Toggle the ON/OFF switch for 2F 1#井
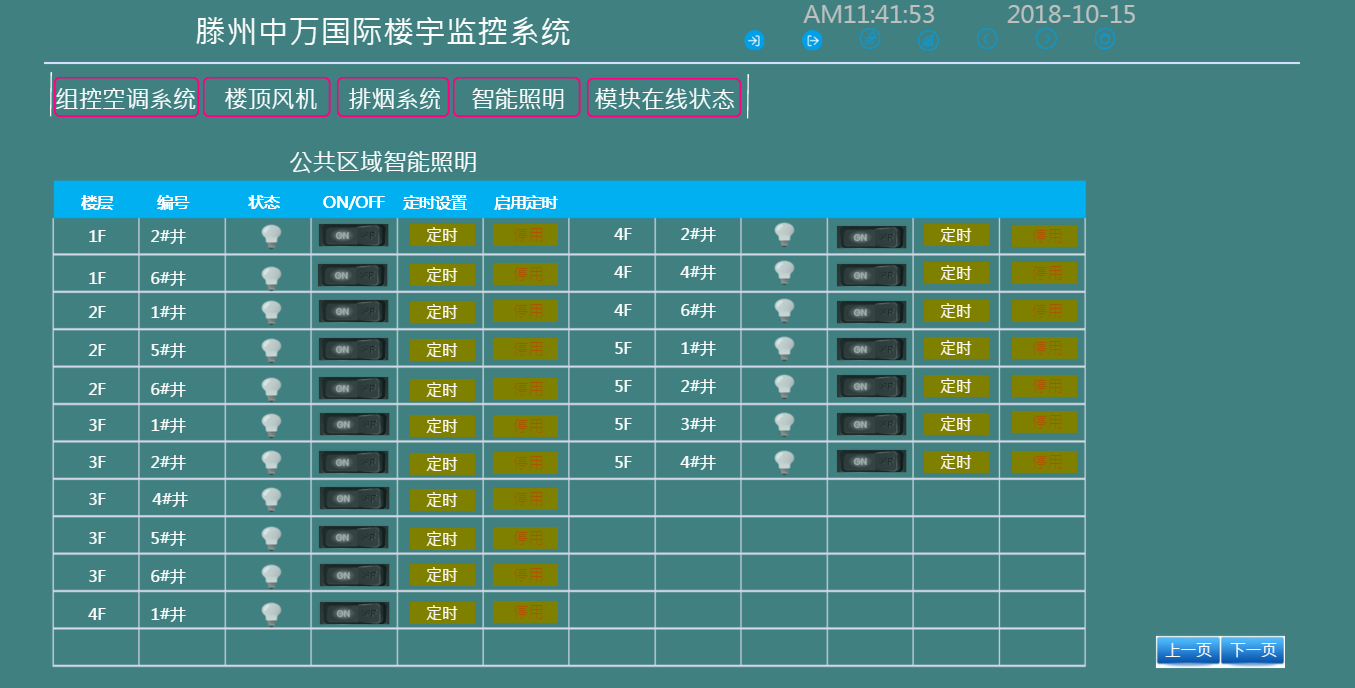The width and height of the screenshot is (1355, 688). pyautogui.click(x=354, y=311)
